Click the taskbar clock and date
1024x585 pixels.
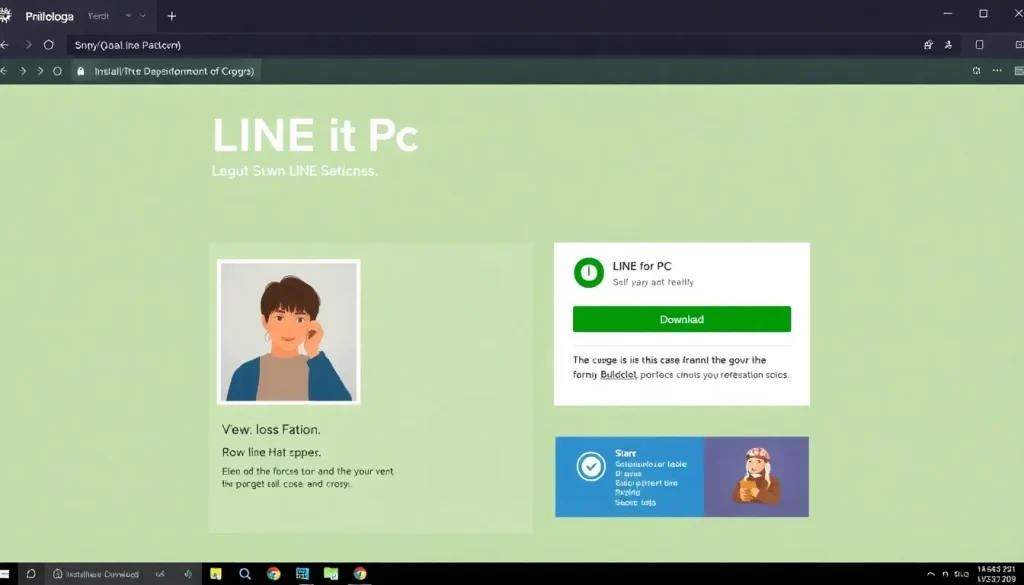click(996, 574)
